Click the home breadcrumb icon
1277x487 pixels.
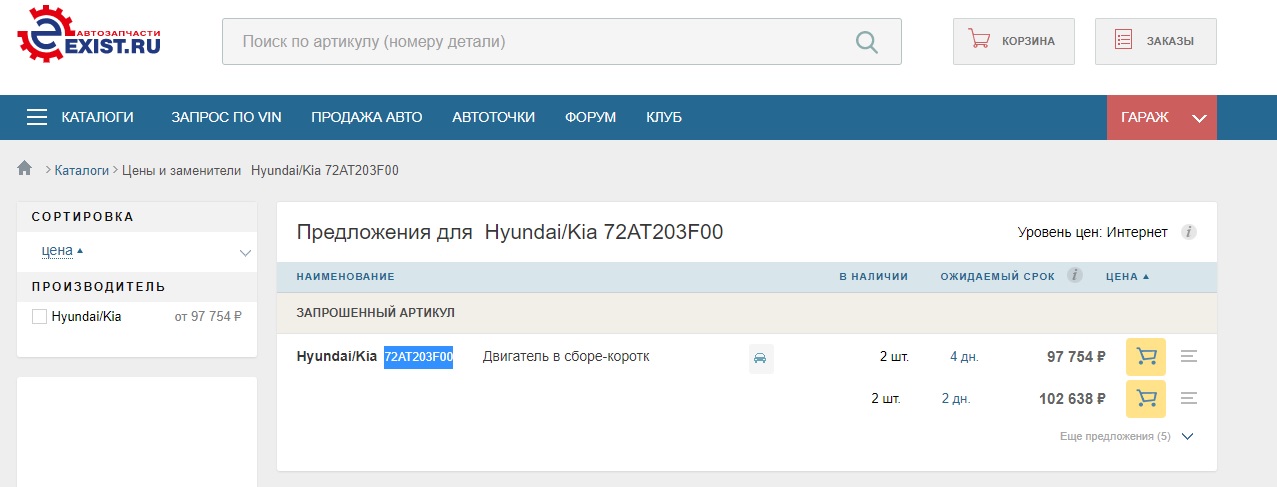click(x=25, y=169)
